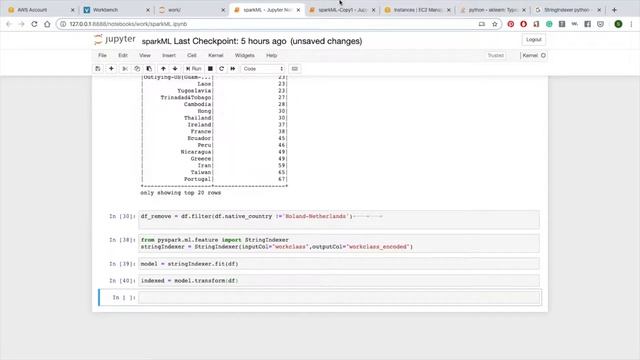
Task: Rename notebook by clicking sparkML title
Action: pos(156,41)
